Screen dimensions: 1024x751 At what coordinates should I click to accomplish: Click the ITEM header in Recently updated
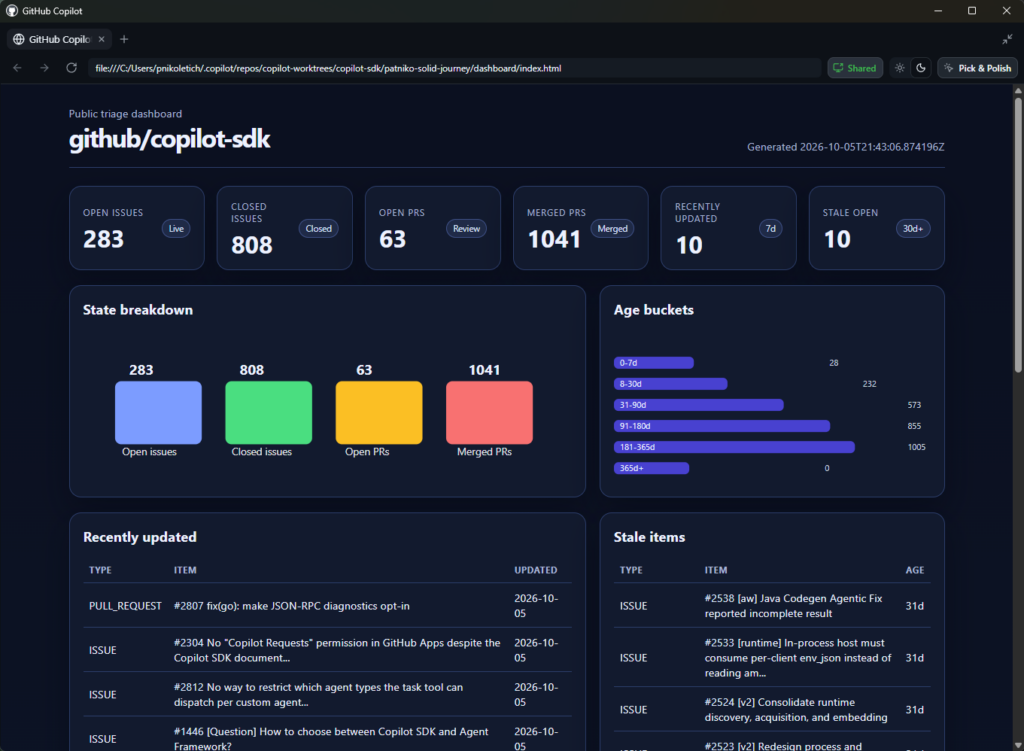[x=185, y=570]
